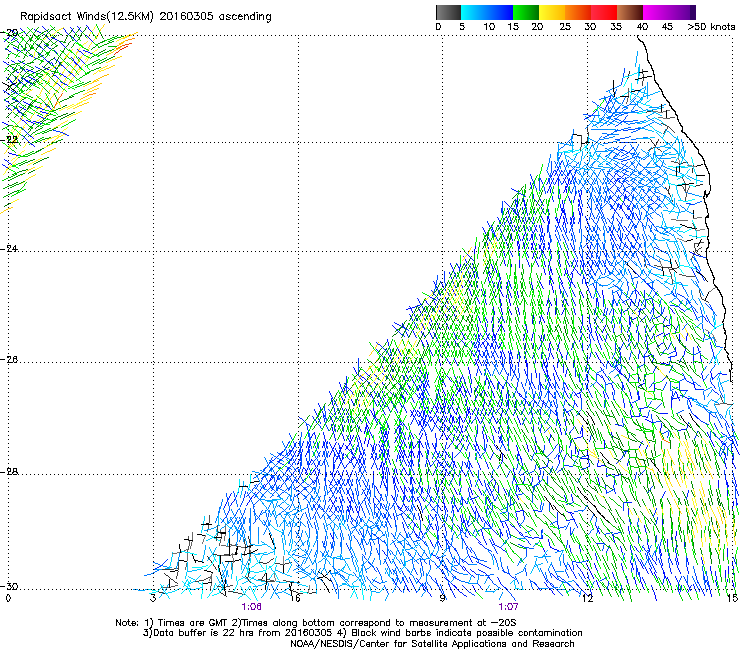Pick the orange 25-30 knots legend segment
Viewport: 740px width, 650px height.
pos(578,12)
